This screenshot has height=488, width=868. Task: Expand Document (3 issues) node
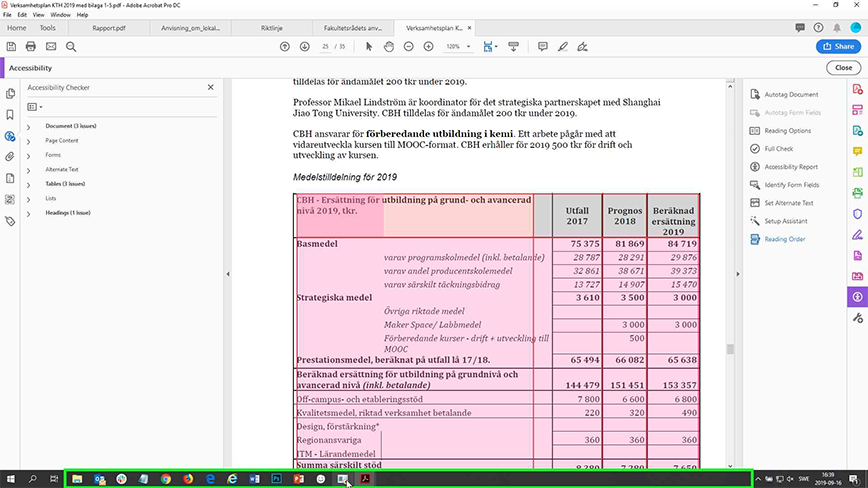(28, 127)
